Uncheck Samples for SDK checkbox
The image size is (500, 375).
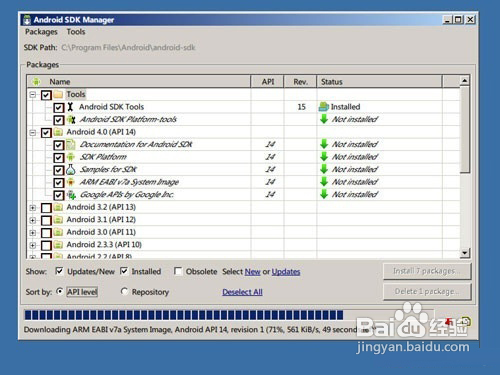click(59, 170)
